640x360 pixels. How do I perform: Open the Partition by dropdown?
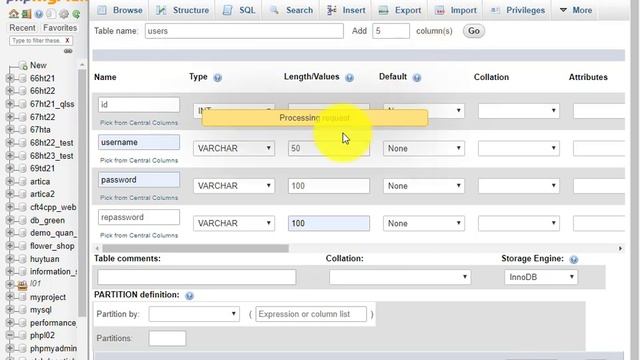194,314
